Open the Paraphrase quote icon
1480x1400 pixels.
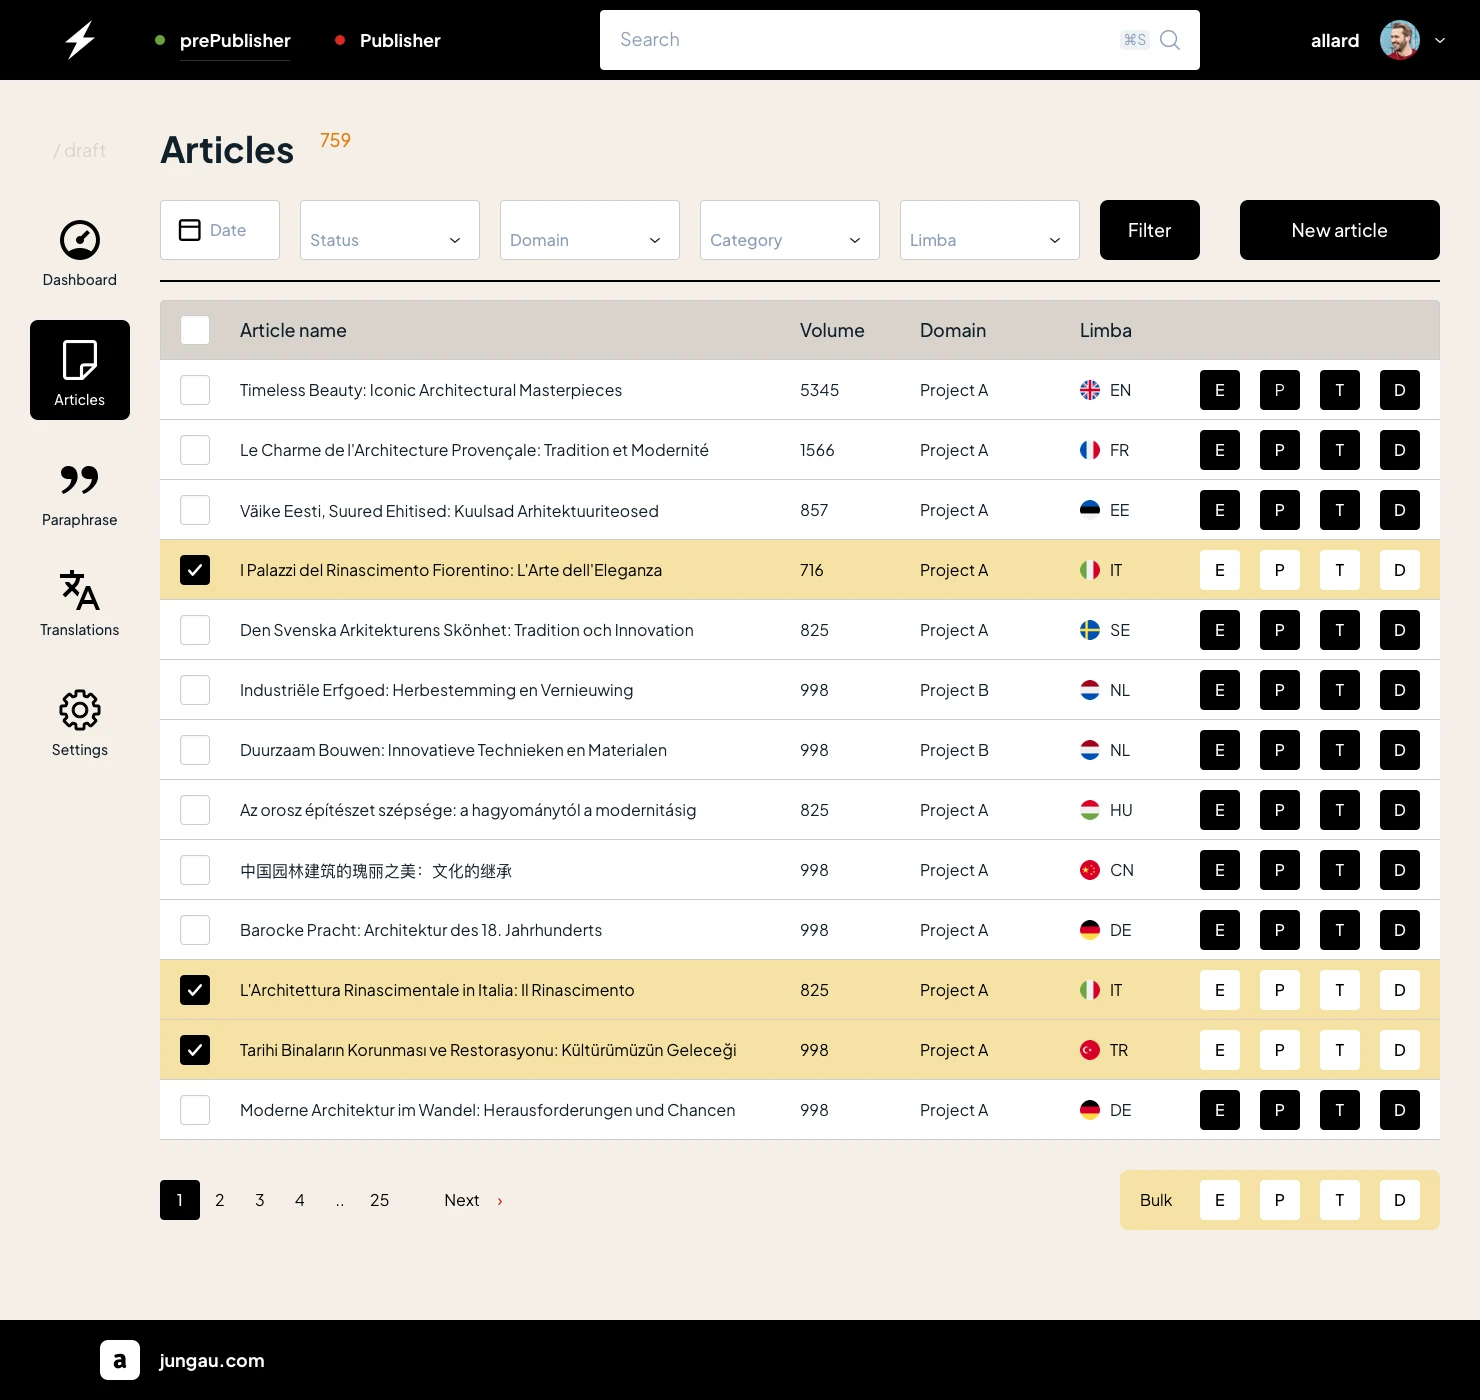click(80, 480)
